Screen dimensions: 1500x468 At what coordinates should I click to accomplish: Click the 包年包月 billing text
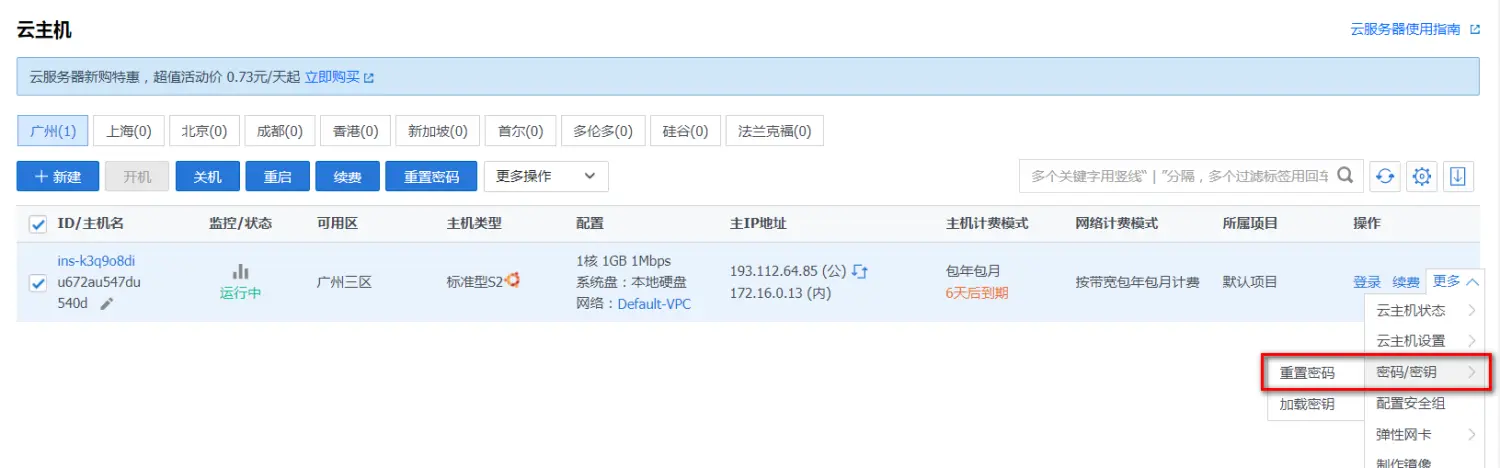(x=973, y=271)
